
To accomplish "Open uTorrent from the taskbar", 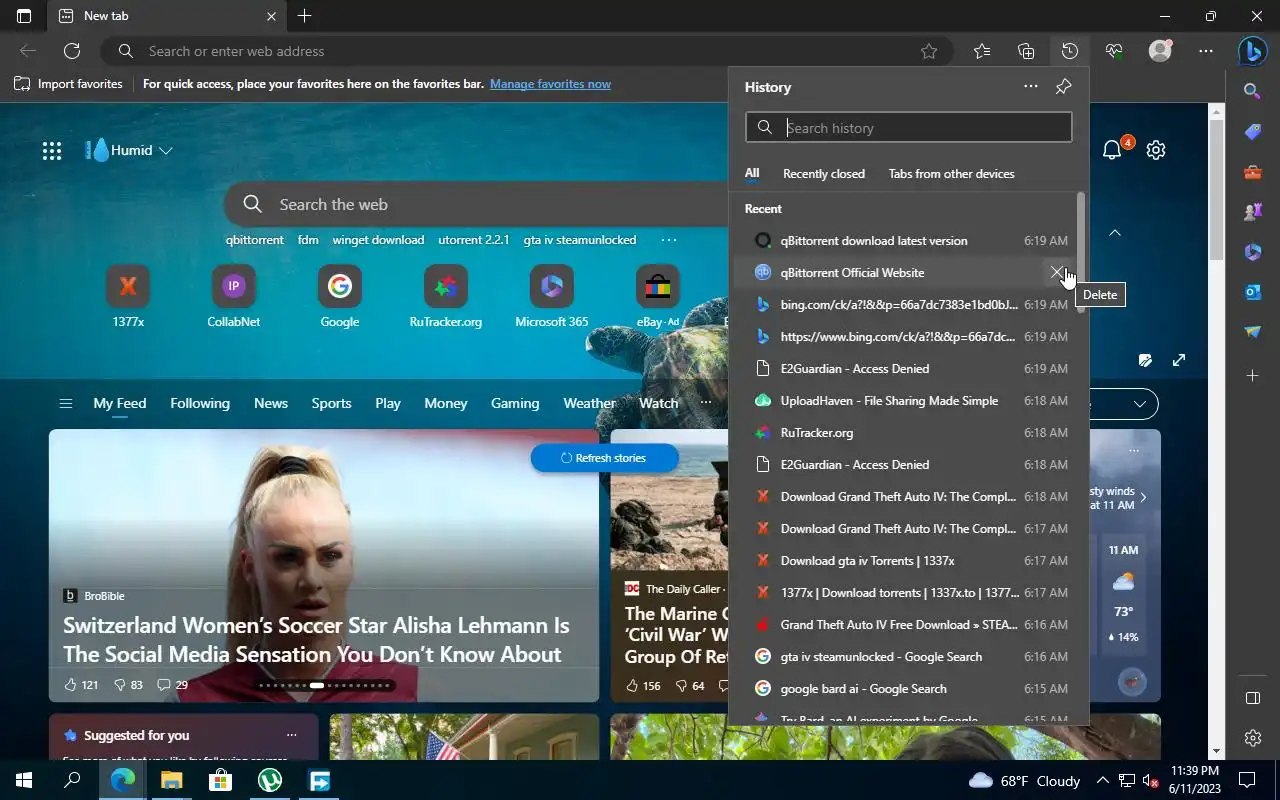I will click(x=270, y=780).
